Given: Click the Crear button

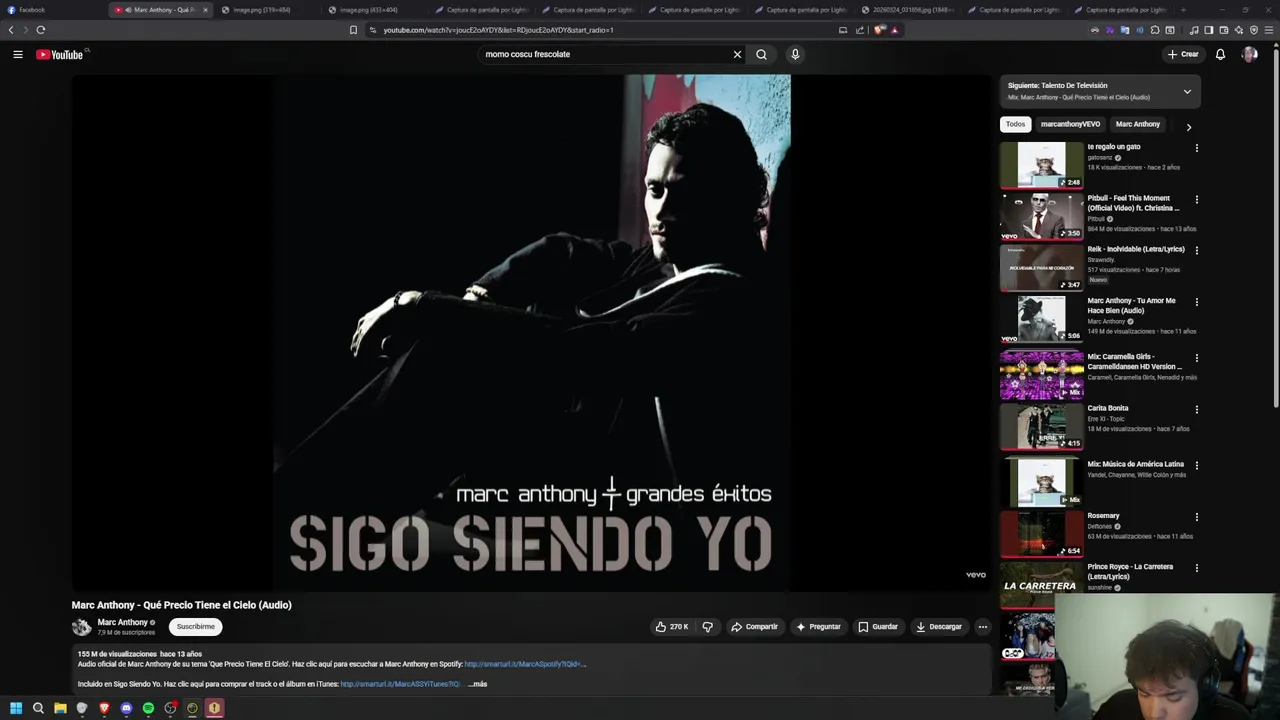Looking at the screenshot, I should tap(1183, 54).
